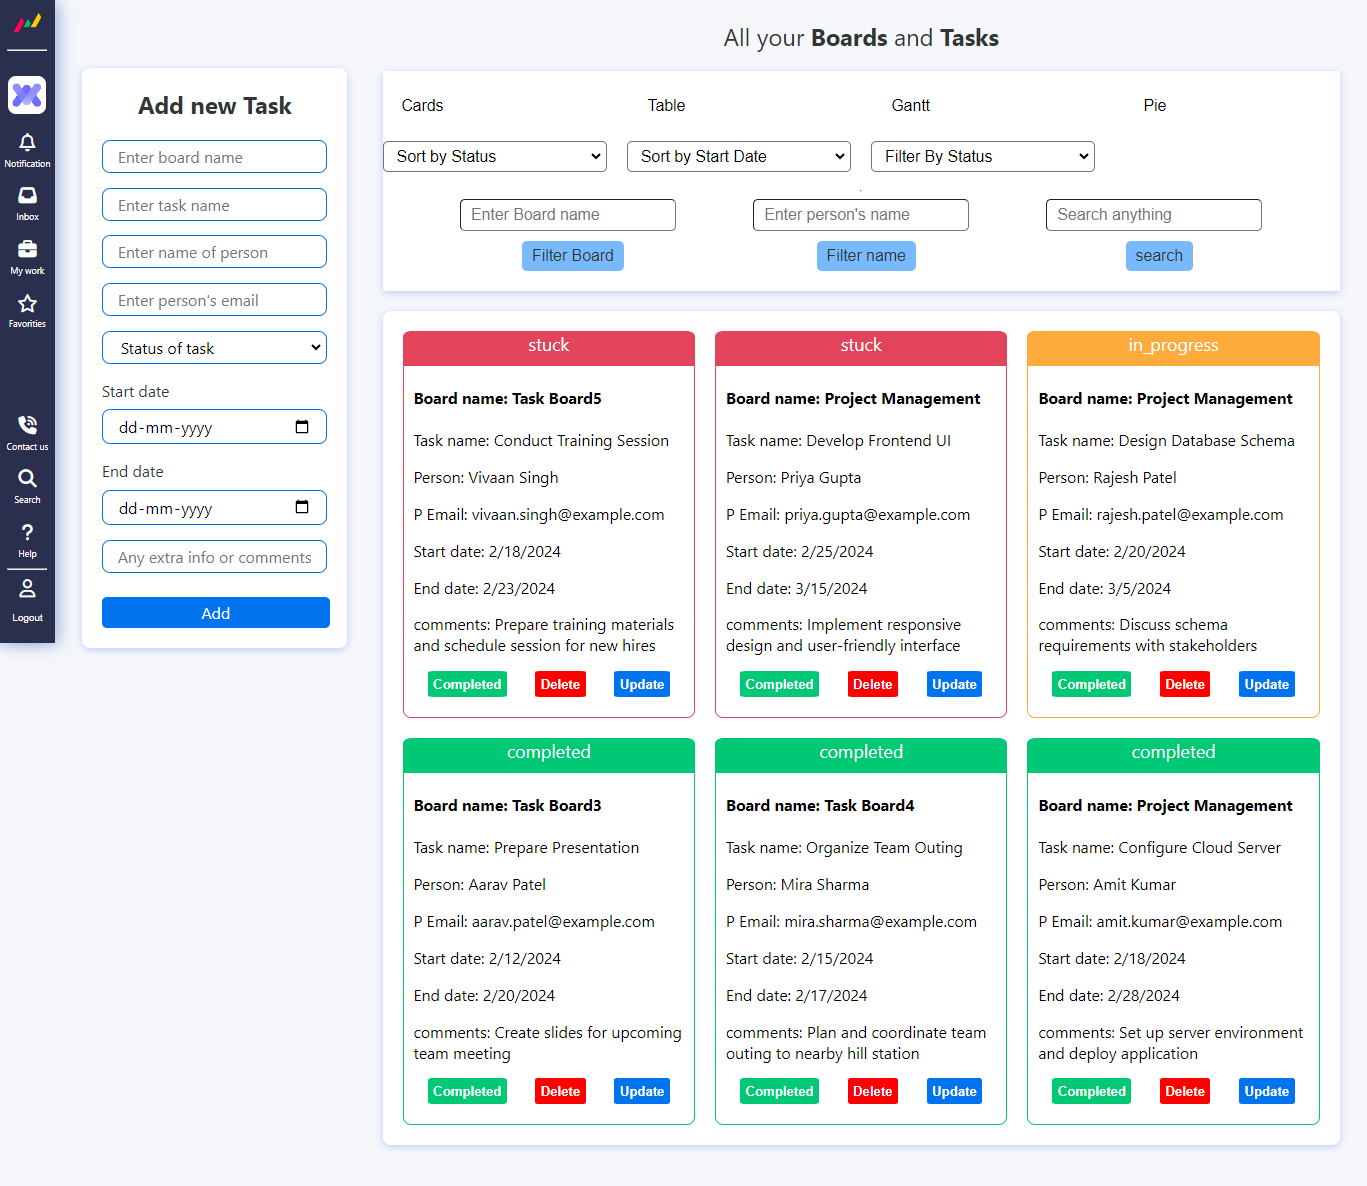Update the Configure Cloud Server task

click(1267, 1091)
